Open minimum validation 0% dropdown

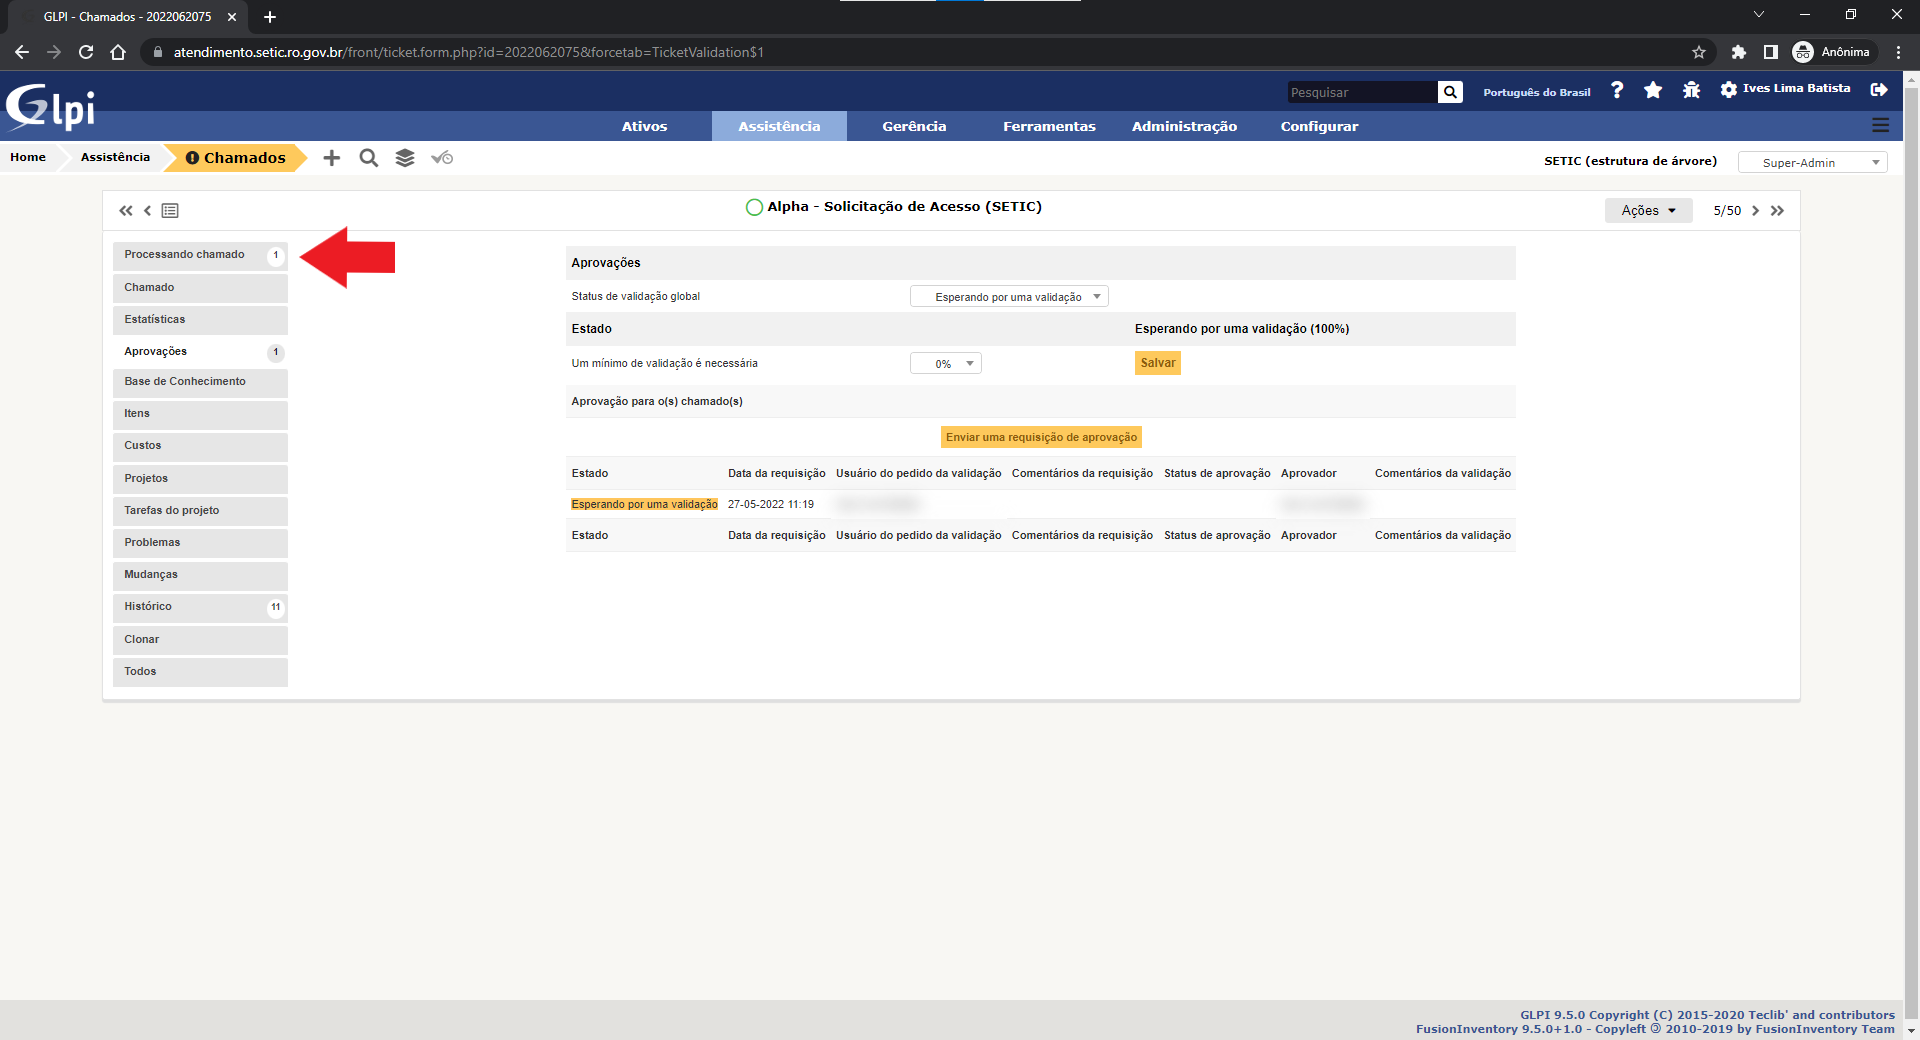point(945,364)
